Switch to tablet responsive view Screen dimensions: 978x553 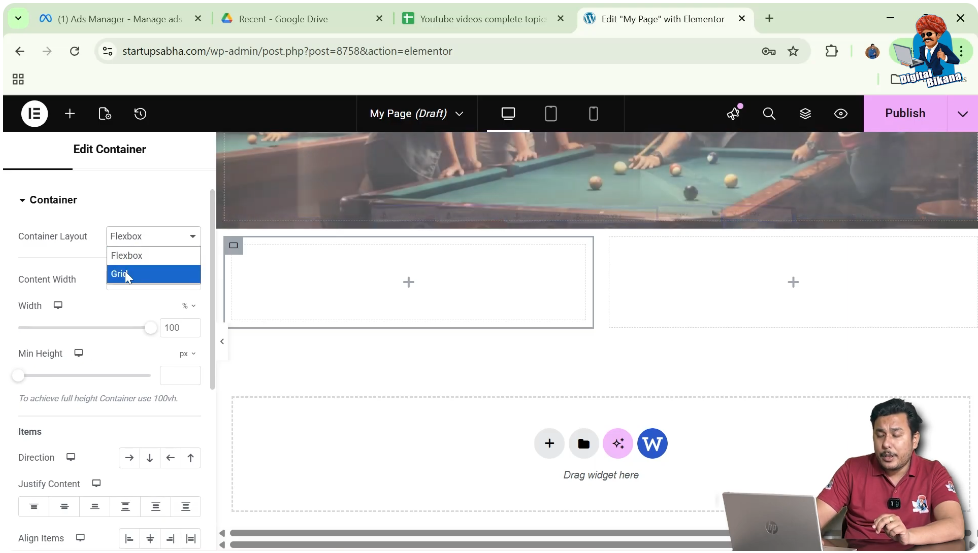click(x=551, y=113)
